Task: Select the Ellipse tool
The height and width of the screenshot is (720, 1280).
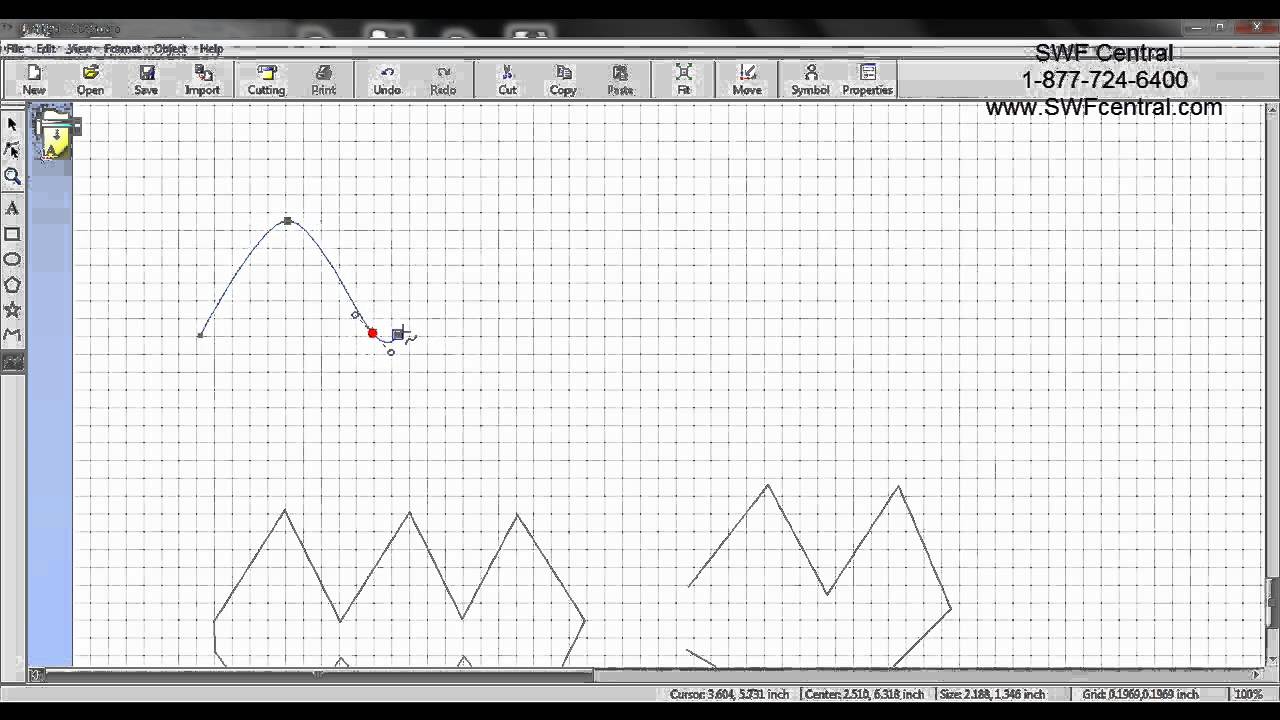Action: [12, 259]
